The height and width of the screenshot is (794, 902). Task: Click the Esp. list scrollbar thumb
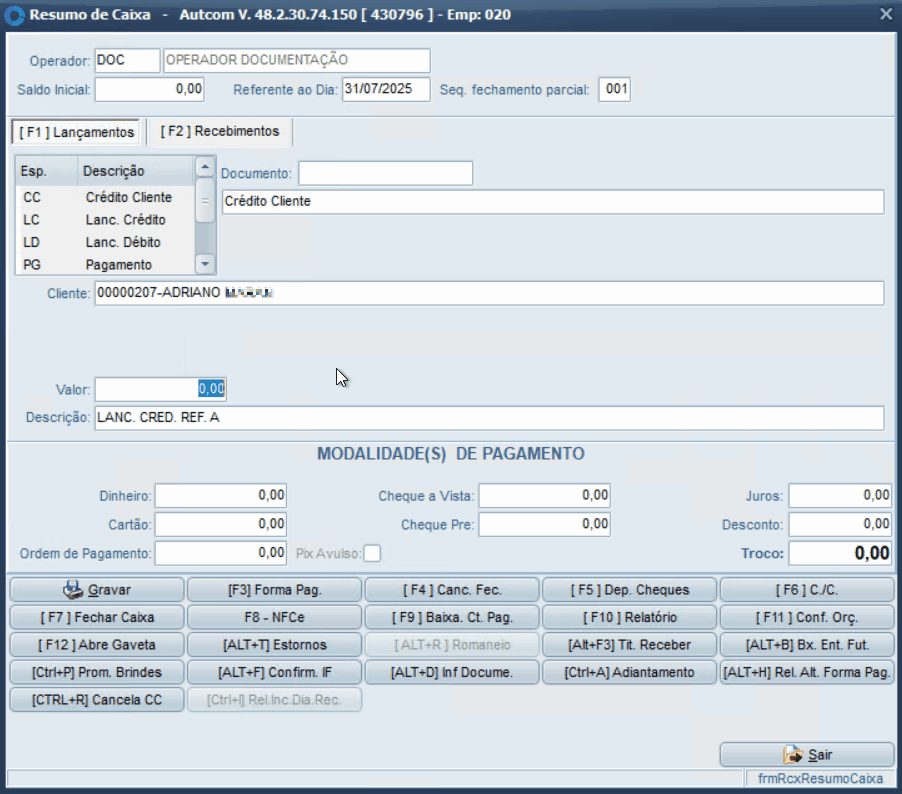pos(205,201)
